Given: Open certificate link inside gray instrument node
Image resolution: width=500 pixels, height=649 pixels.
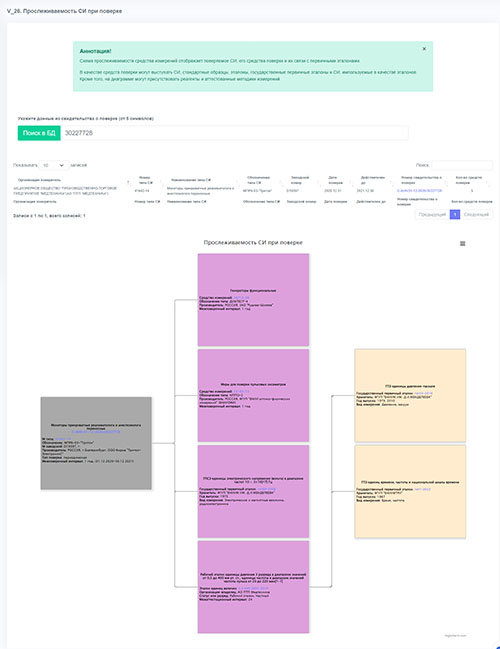Looking at the screenshot, I should [x=96, y=432].
